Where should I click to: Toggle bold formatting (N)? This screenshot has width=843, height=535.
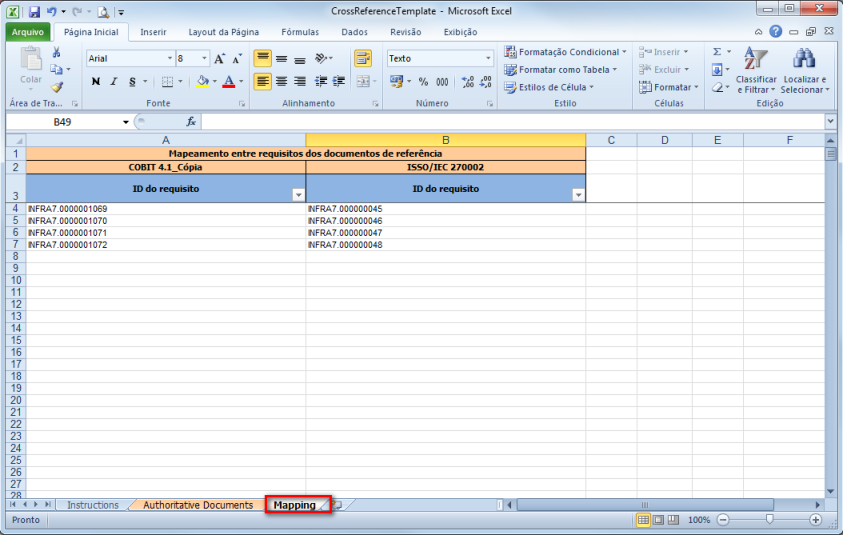pyautogui.click(x=96, y=82)
